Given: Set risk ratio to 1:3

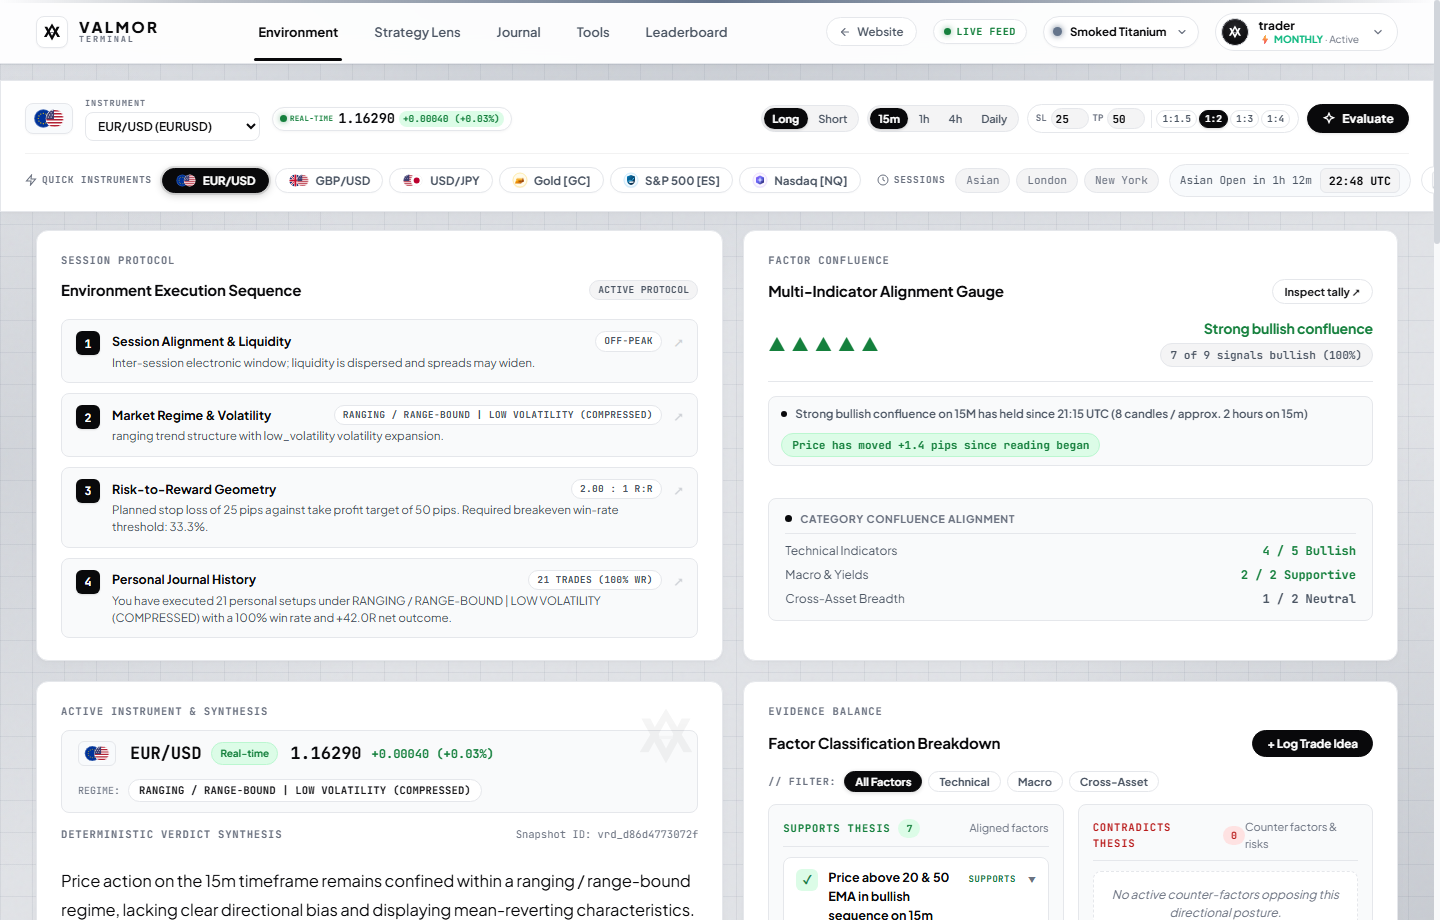Looking at the screenshot, I should [x=1244, y=119].
